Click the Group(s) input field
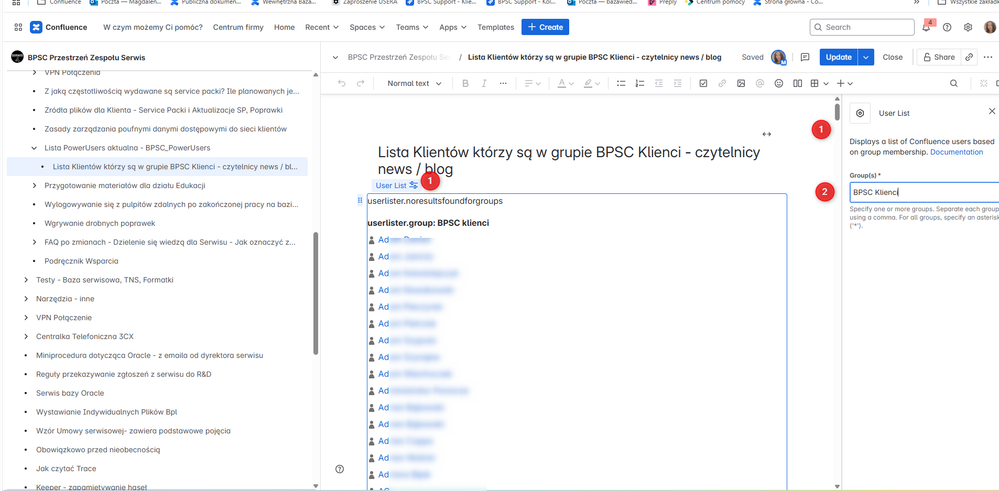The width and height of the screenshot is (999, 491). tap(924, 192)
